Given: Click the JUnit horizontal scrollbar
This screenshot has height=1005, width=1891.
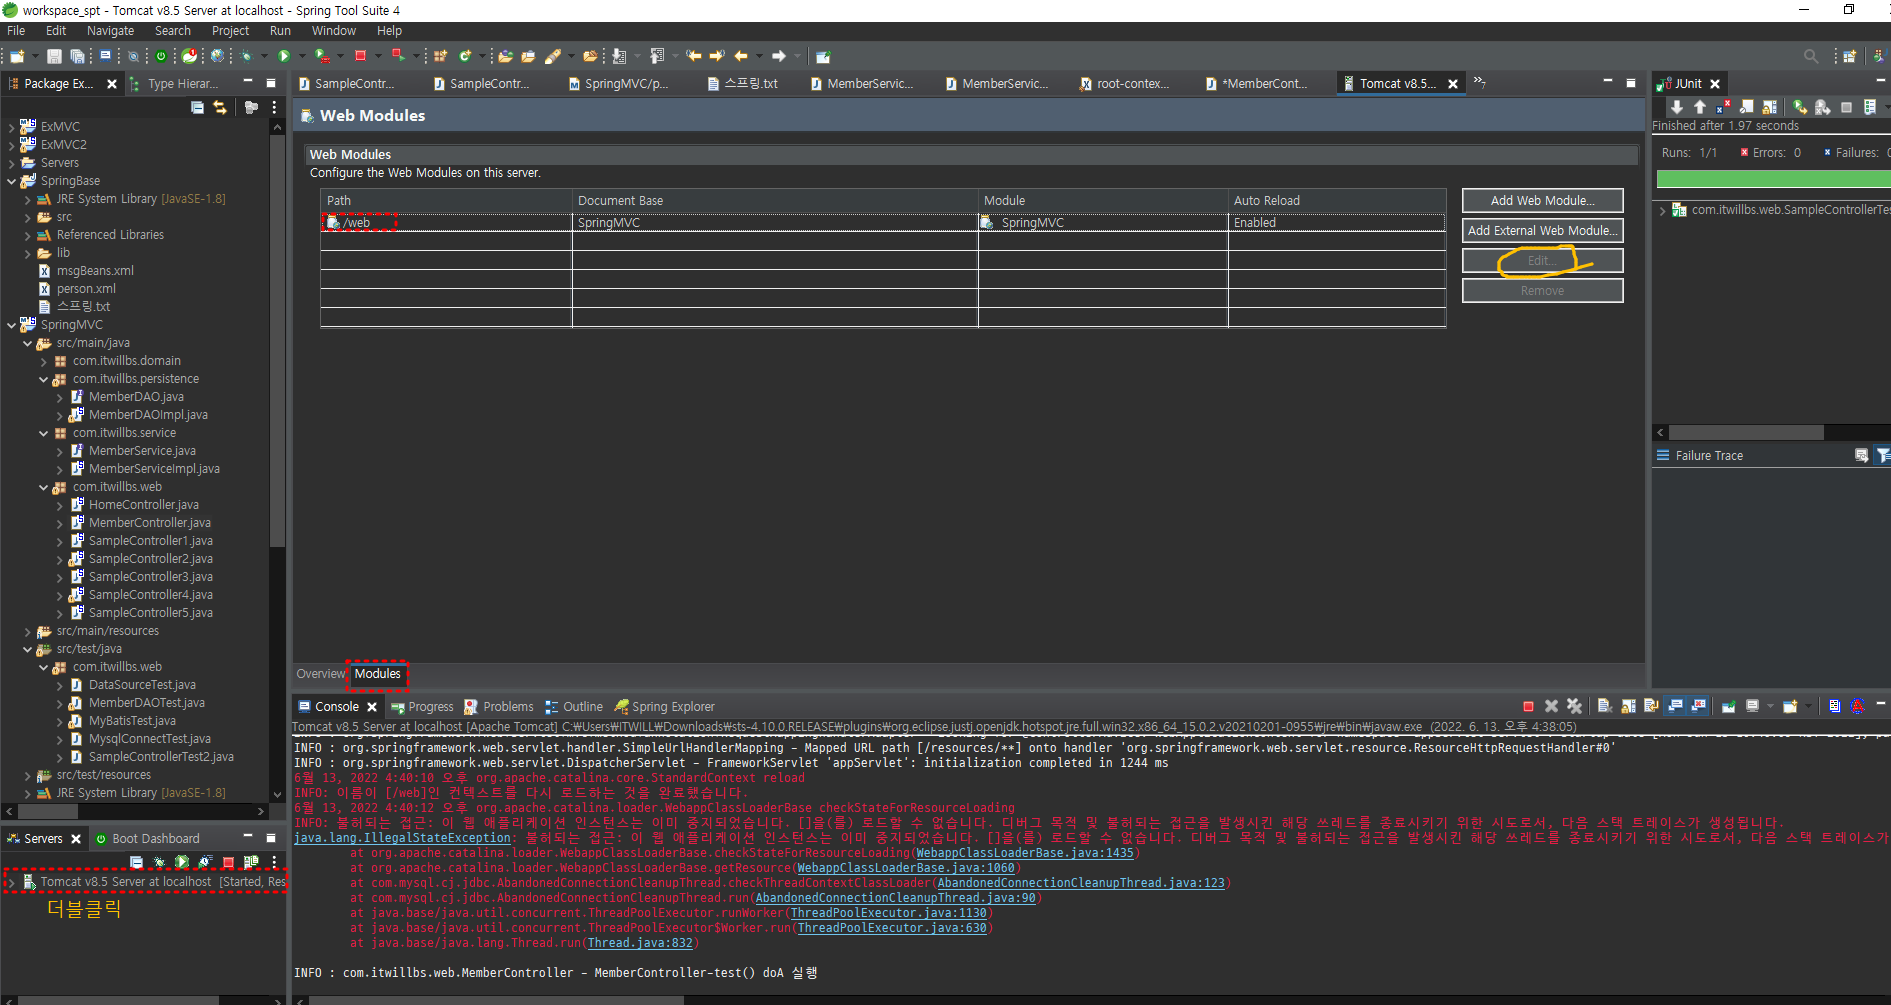Looking at the screenshot, I should pyautogui.click(x=1745, y=433).
